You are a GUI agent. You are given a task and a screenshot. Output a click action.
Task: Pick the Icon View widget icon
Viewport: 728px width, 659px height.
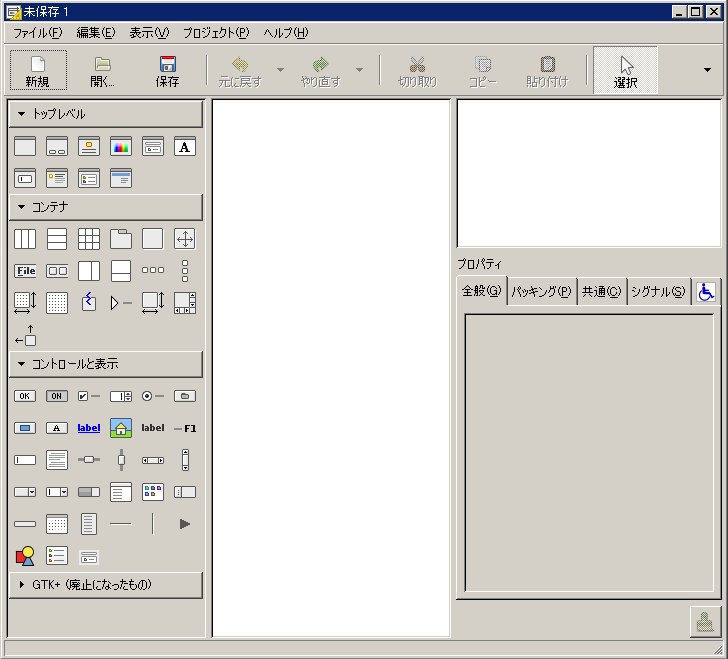153,492
